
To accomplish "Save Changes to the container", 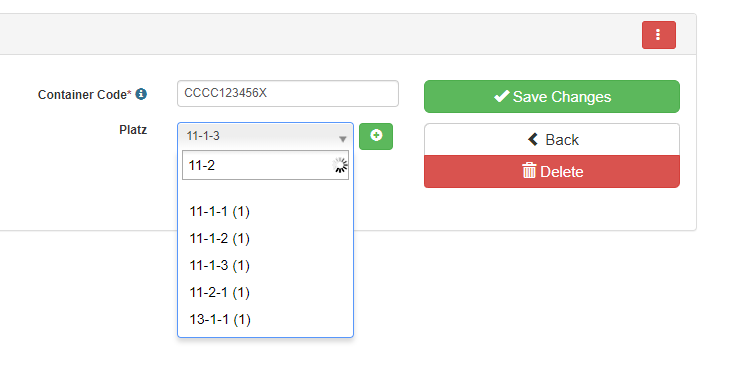I will [x=552, y=96].
